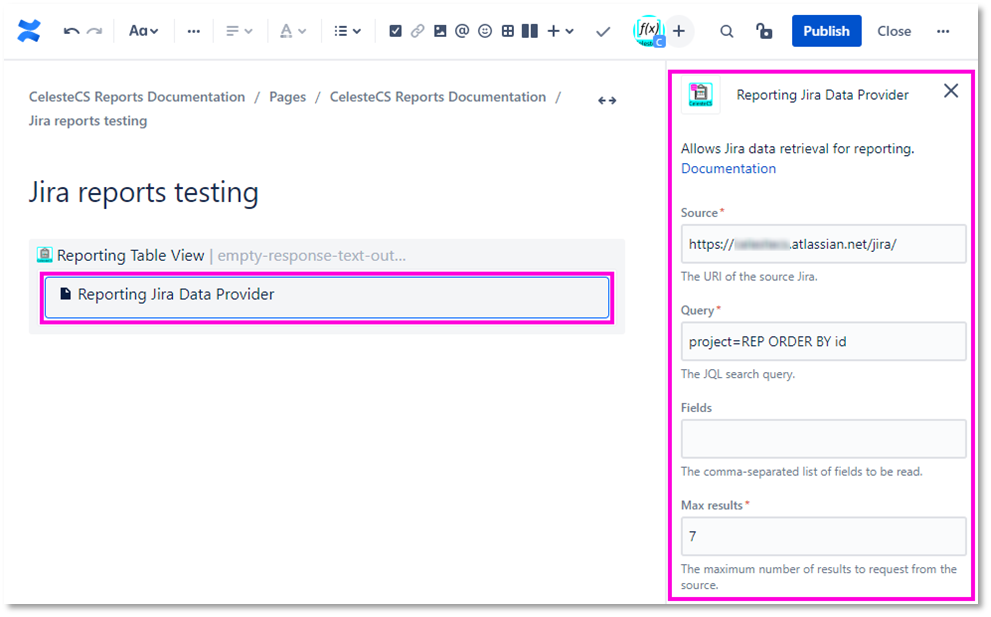The height and width of the screenshot is (617, 991).
Task: Open the text color dropdown
Action: (293, 31)
